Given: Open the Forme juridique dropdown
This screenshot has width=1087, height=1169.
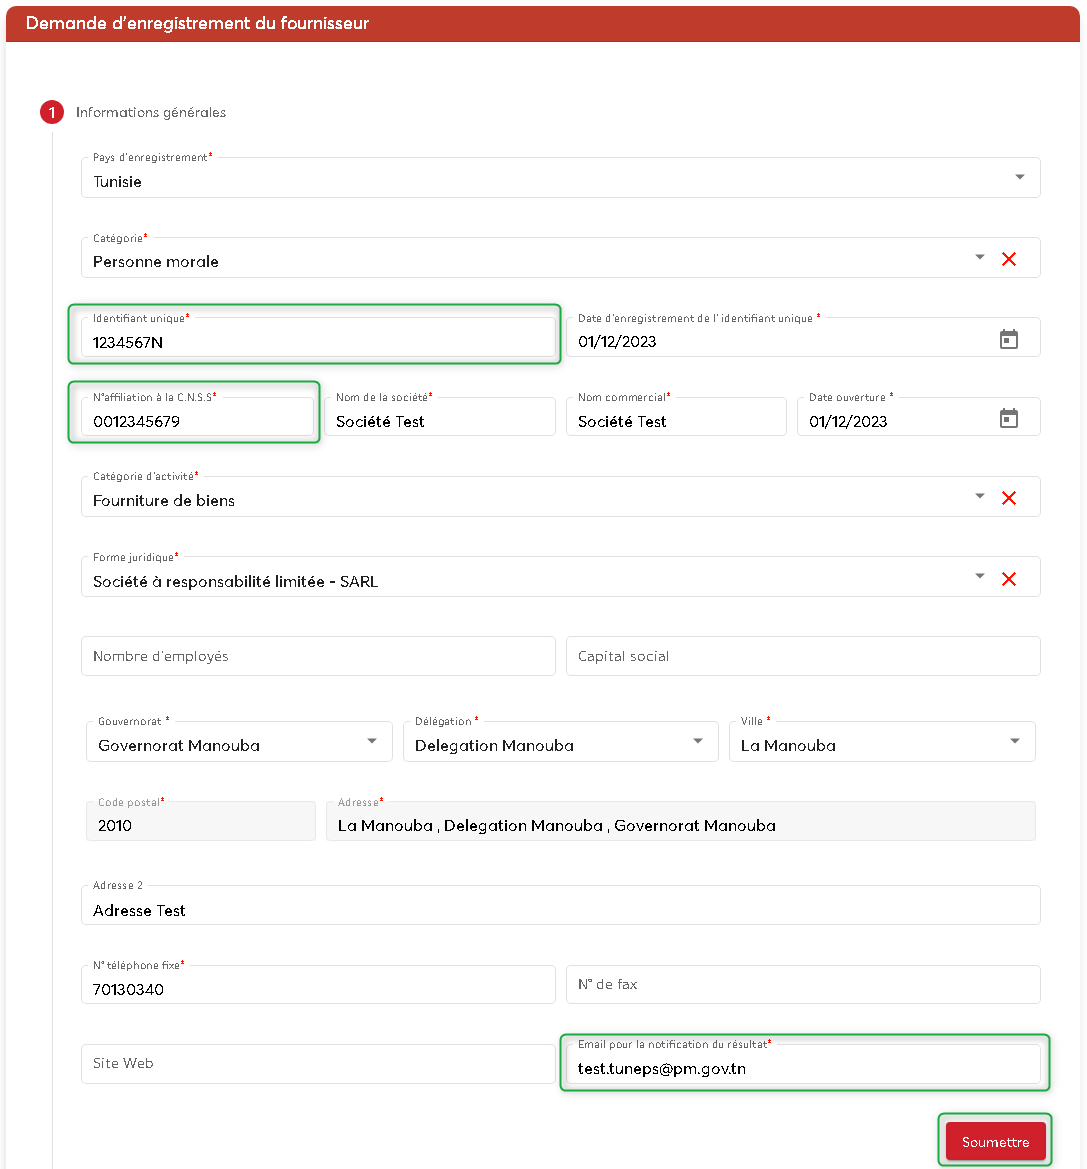Looking at the screenshot, I should point(980,577).
